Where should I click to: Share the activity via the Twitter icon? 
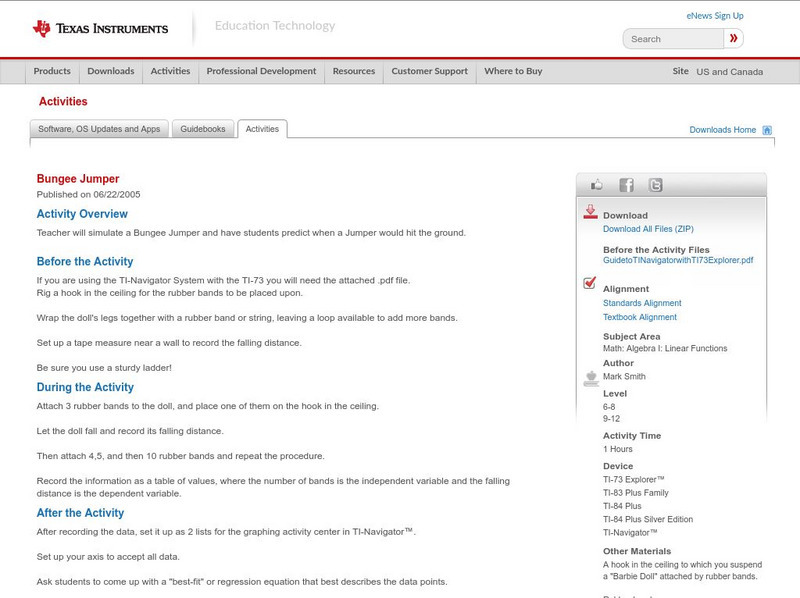coord(655,185)
